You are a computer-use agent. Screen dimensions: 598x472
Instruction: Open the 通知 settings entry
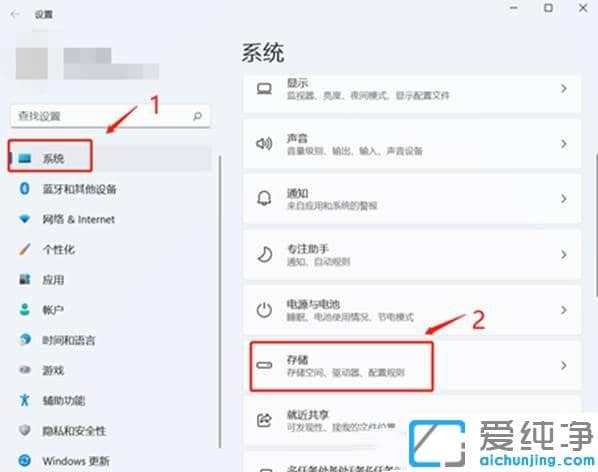tap(412, 199)
